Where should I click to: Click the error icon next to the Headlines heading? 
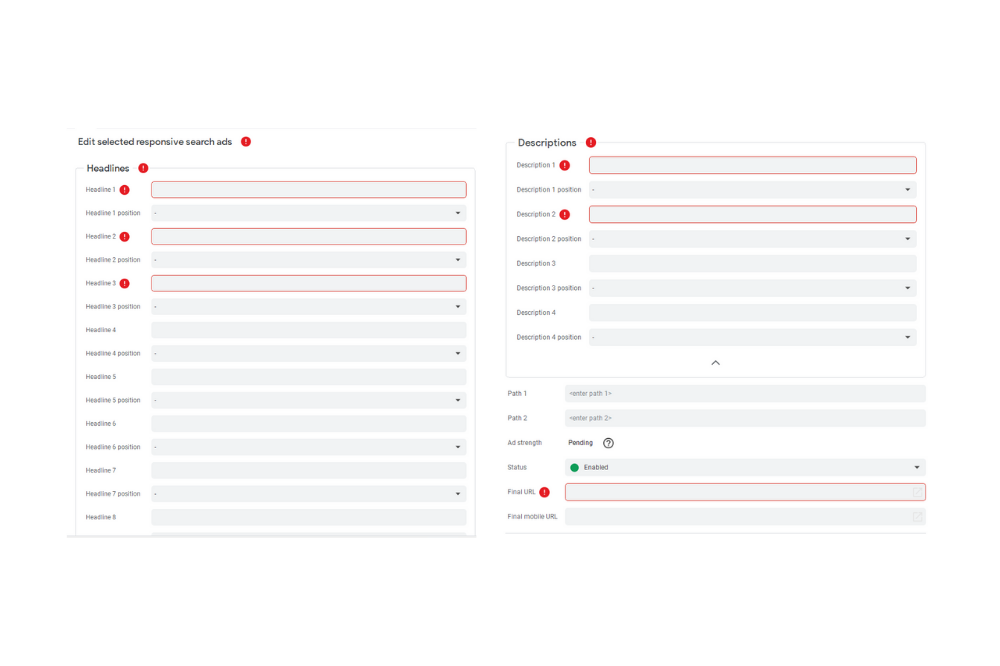point(143,168)
